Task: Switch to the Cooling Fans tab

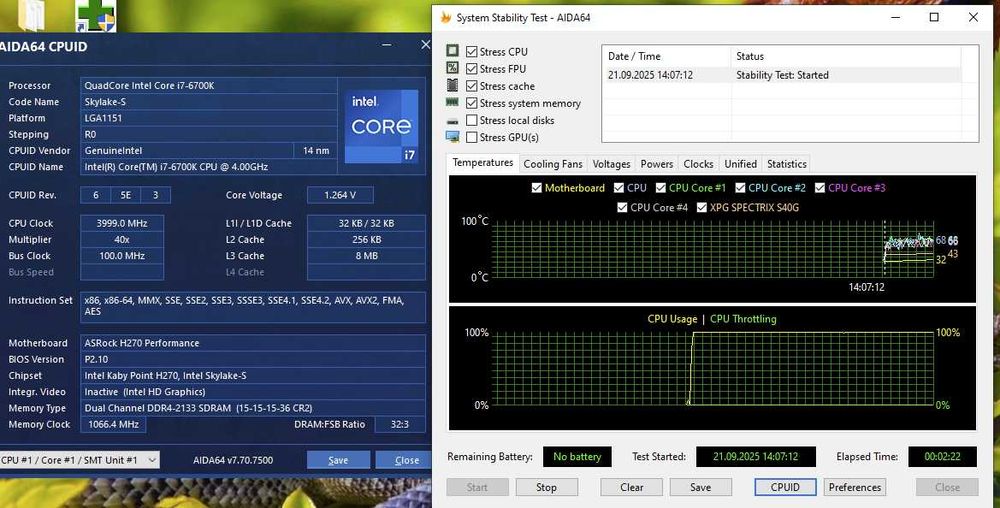Action: pyautogui.click(x=553, y=164)
